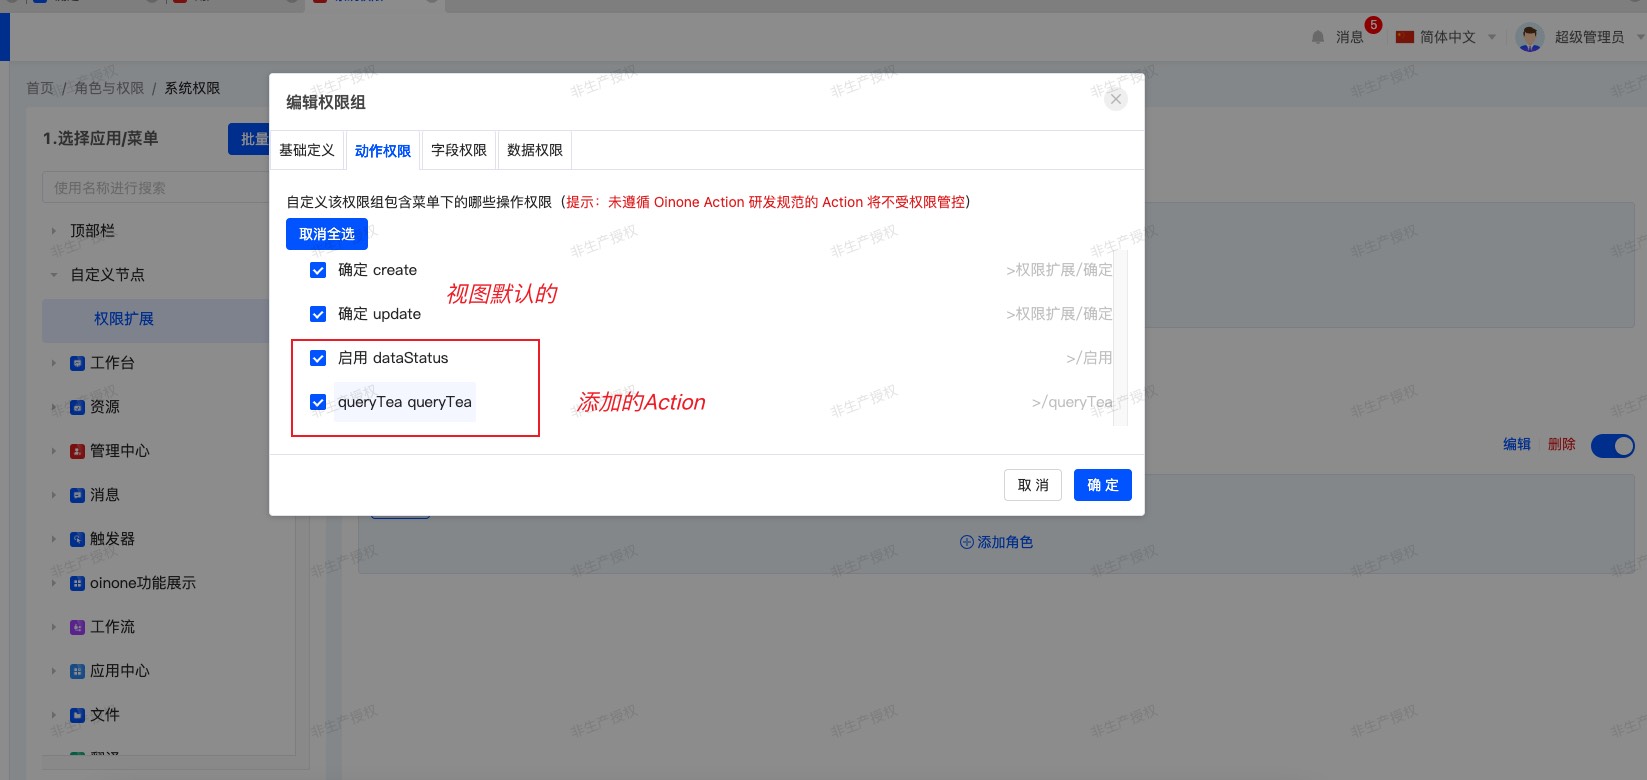Click the 使用名称进行搜索 search field
Image resolution: width=1647 pixels, height=780 pixels.
pyautogui.click(x=156, y=188)
